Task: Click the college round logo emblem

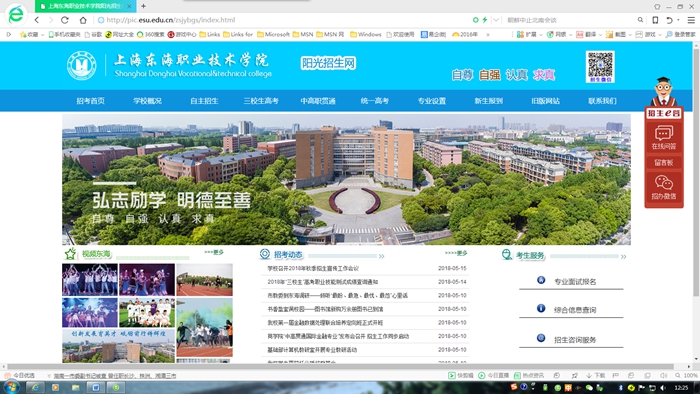Action: pyautogui.click(x=82, y=66)
